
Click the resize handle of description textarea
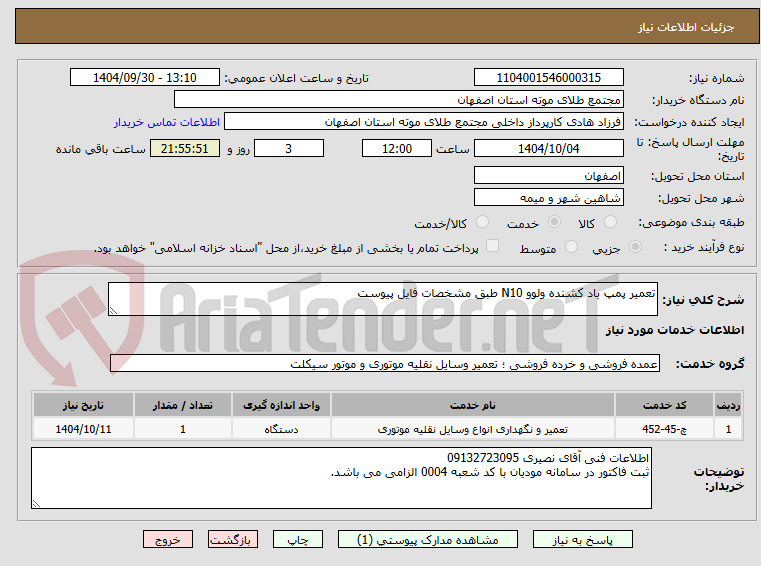[x=113, y=311]
